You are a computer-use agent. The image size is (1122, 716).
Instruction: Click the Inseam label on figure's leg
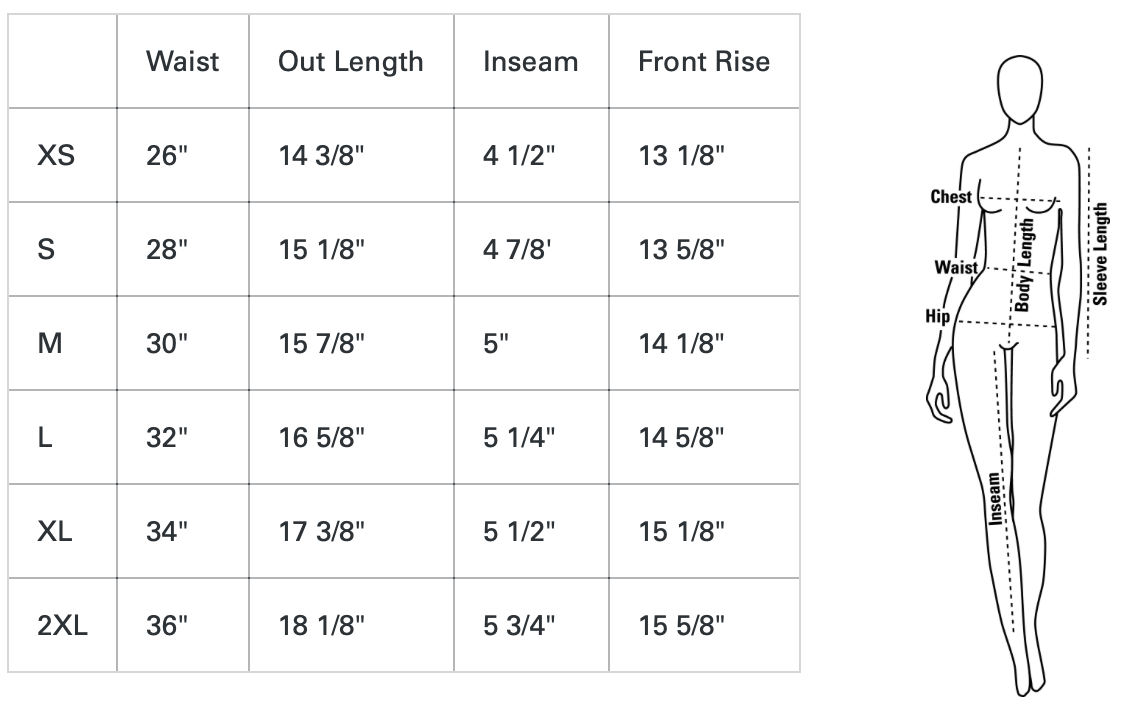tap(995, 499)
